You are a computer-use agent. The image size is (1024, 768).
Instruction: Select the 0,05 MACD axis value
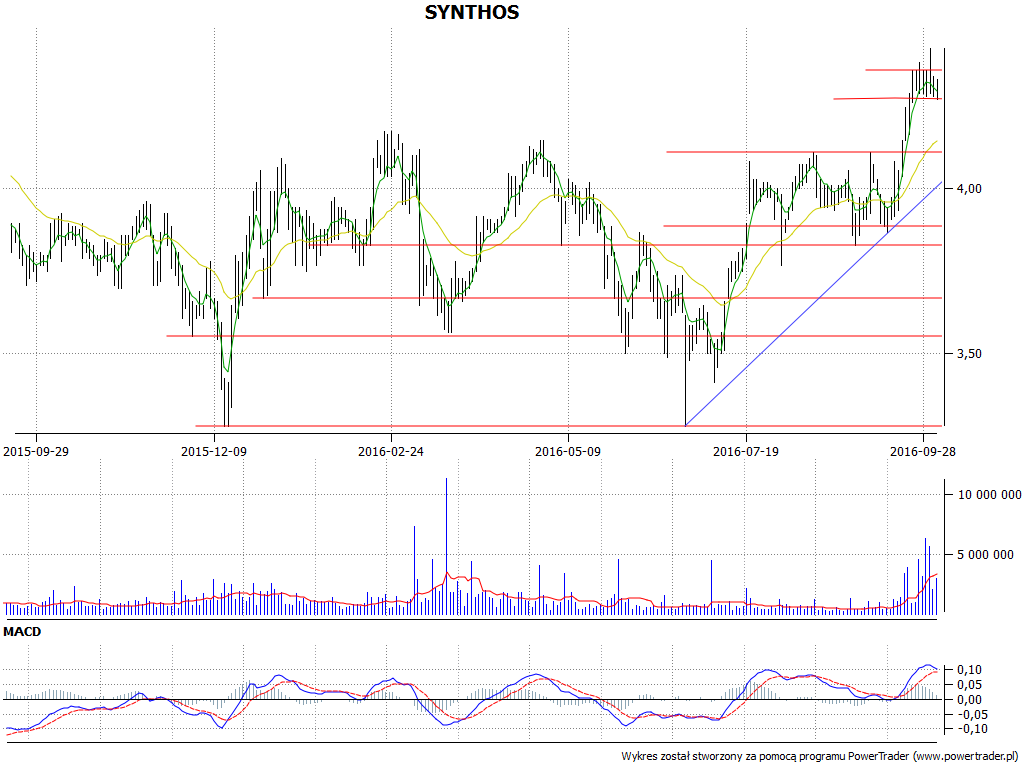click(969, 685)
